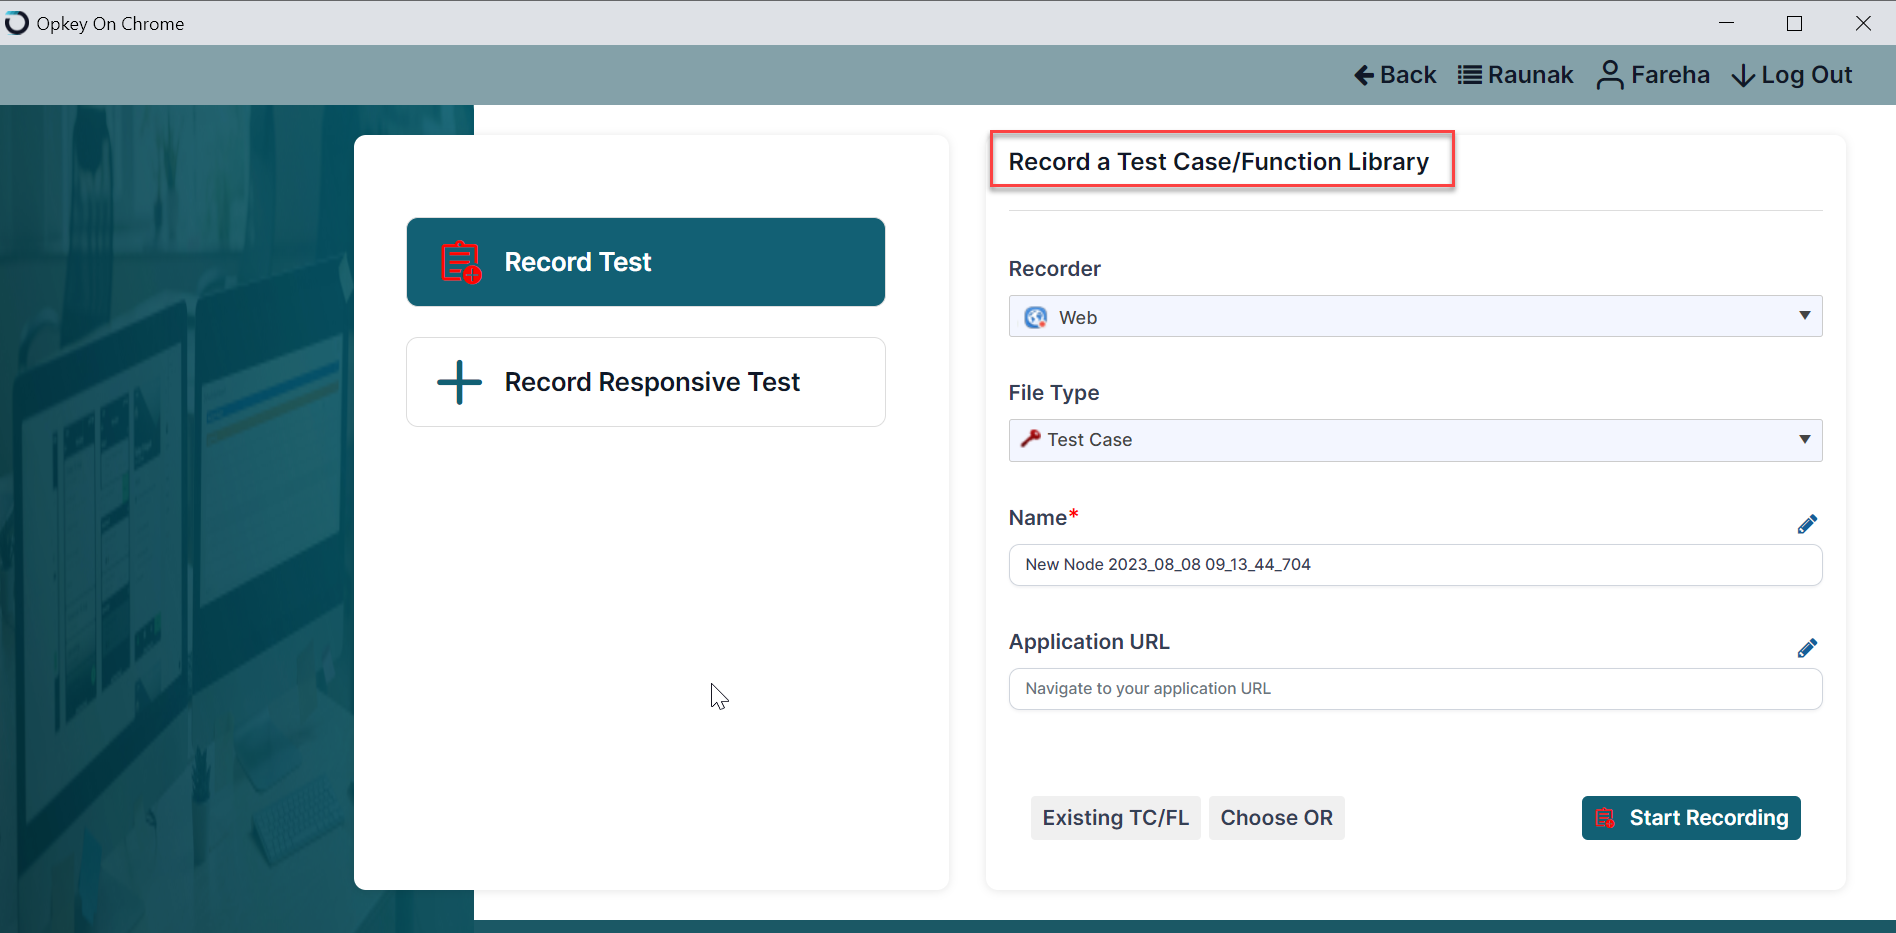Maximize the Opkey On Chrome window
This screenshot has width=1896, height=933.
pyautogui.click(x=1794, y=23)
